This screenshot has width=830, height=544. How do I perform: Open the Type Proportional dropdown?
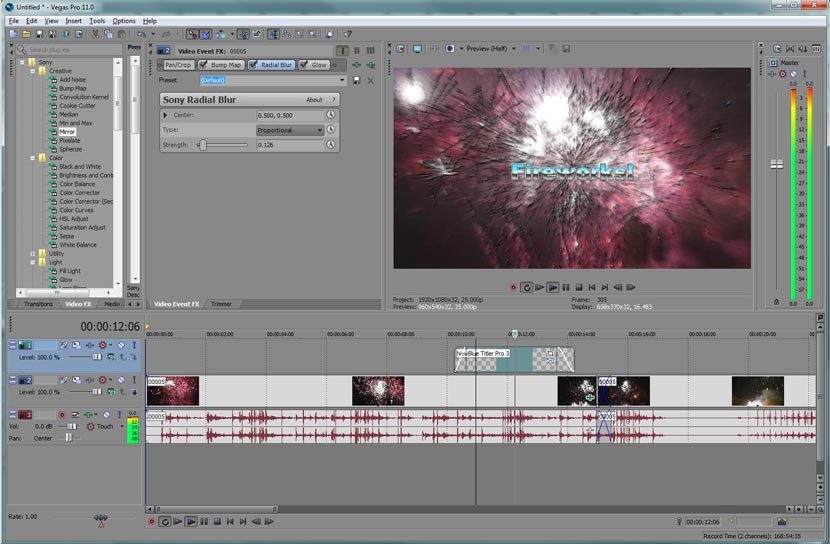coord(290,130)
